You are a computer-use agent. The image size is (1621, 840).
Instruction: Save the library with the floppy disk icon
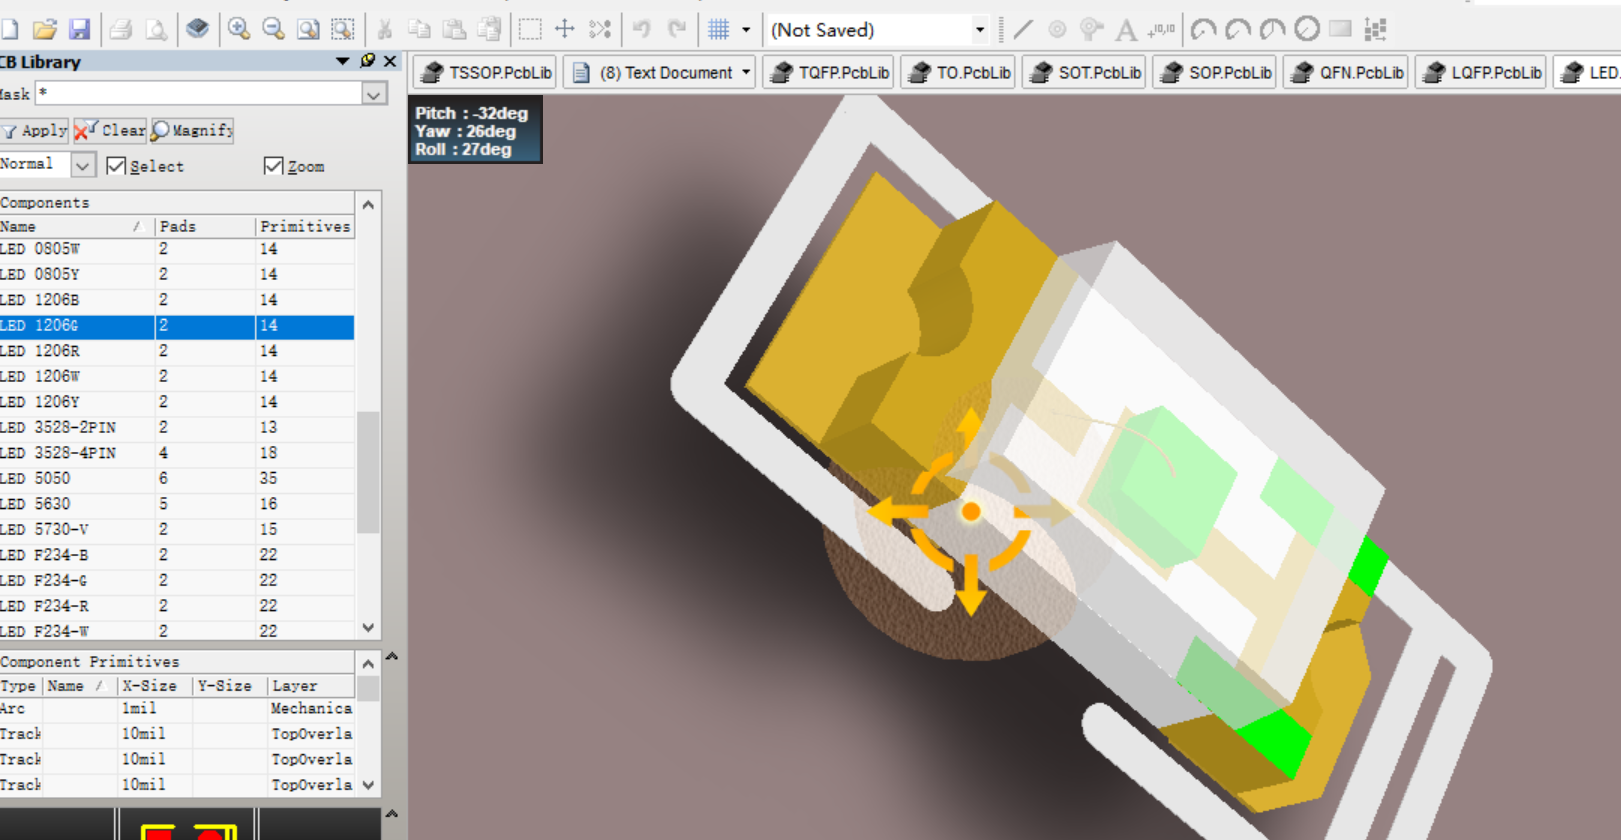(80, 29)
